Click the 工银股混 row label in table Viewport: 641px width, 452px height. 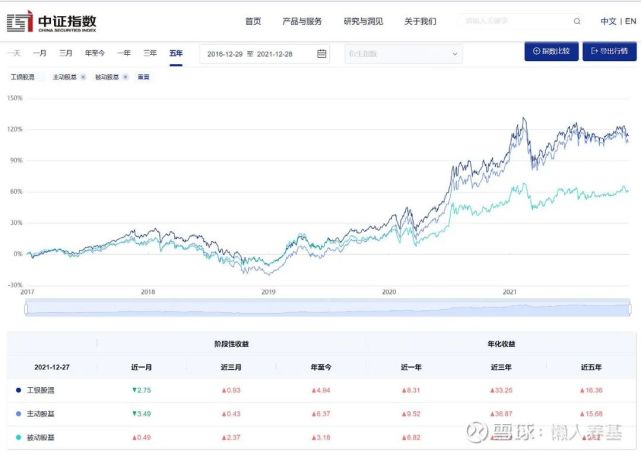[x=40, y=390]
